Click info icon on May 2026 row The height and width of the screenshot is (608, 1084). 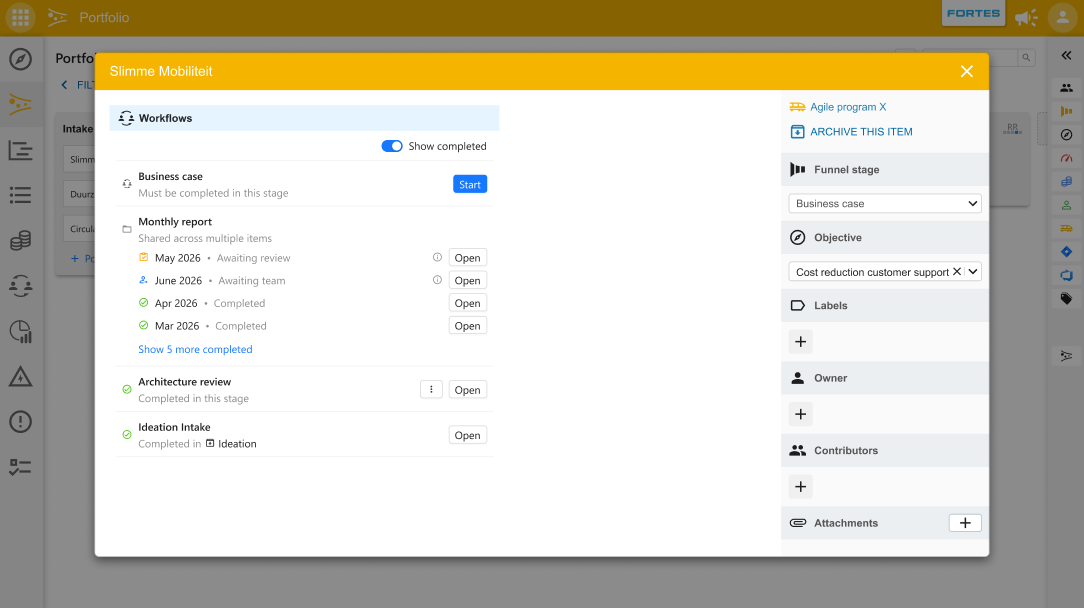click(x=437, y=257)
